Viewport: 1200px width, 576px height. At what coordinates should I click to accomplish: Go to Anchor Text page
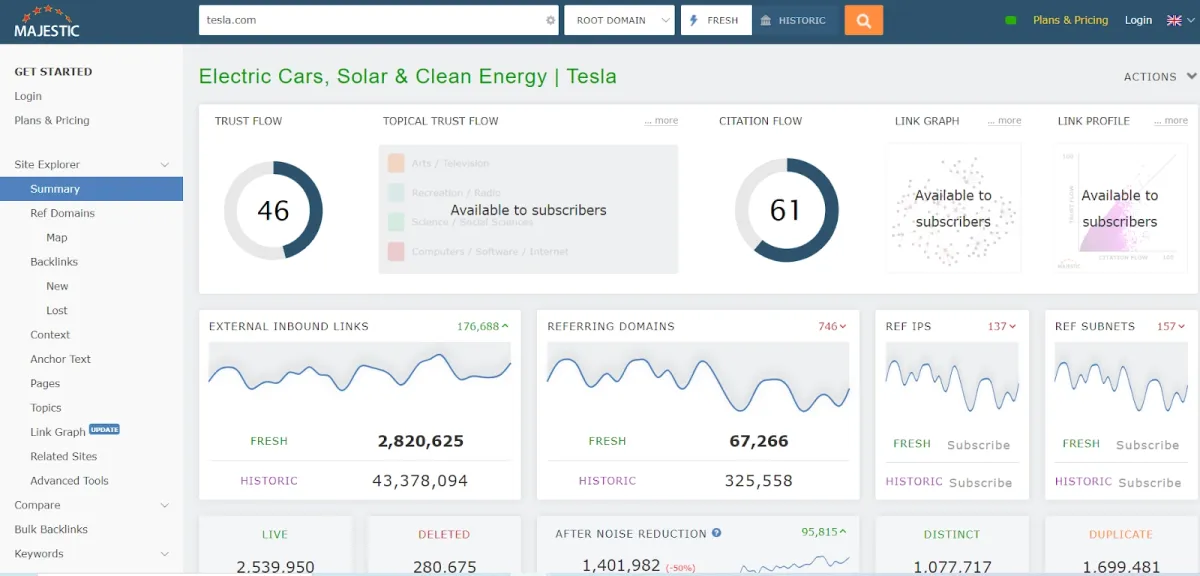click(x=60, y=359)
